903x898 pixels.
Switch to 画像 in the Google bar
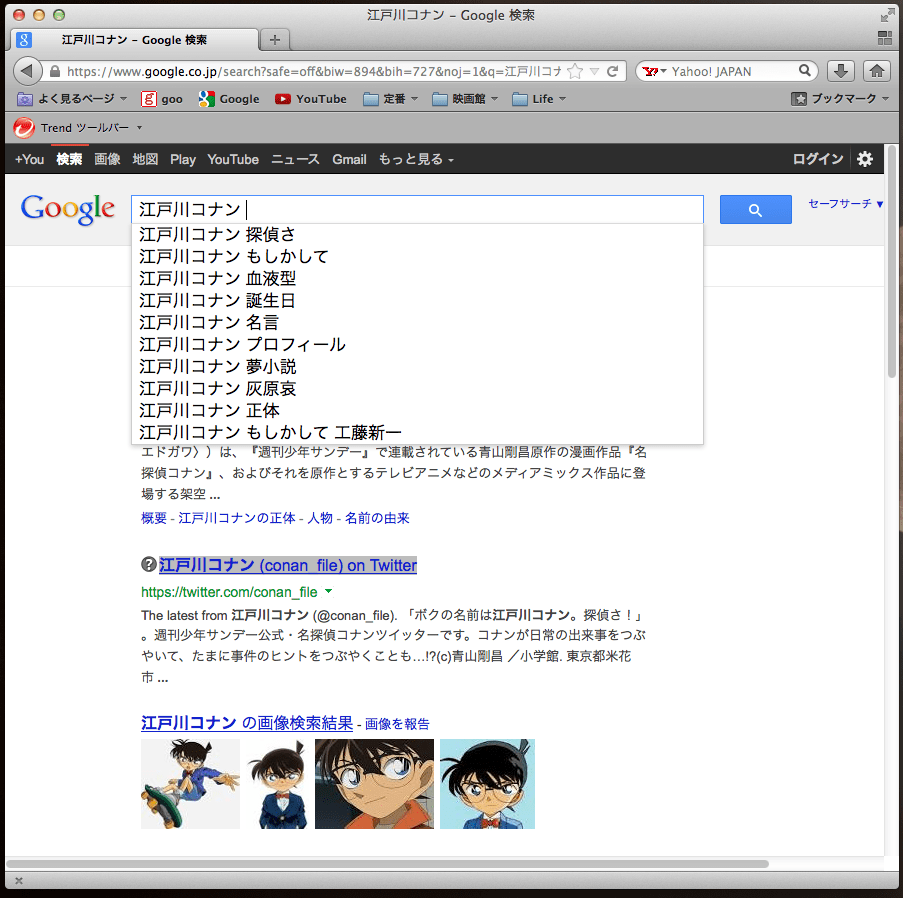(107, 159)
